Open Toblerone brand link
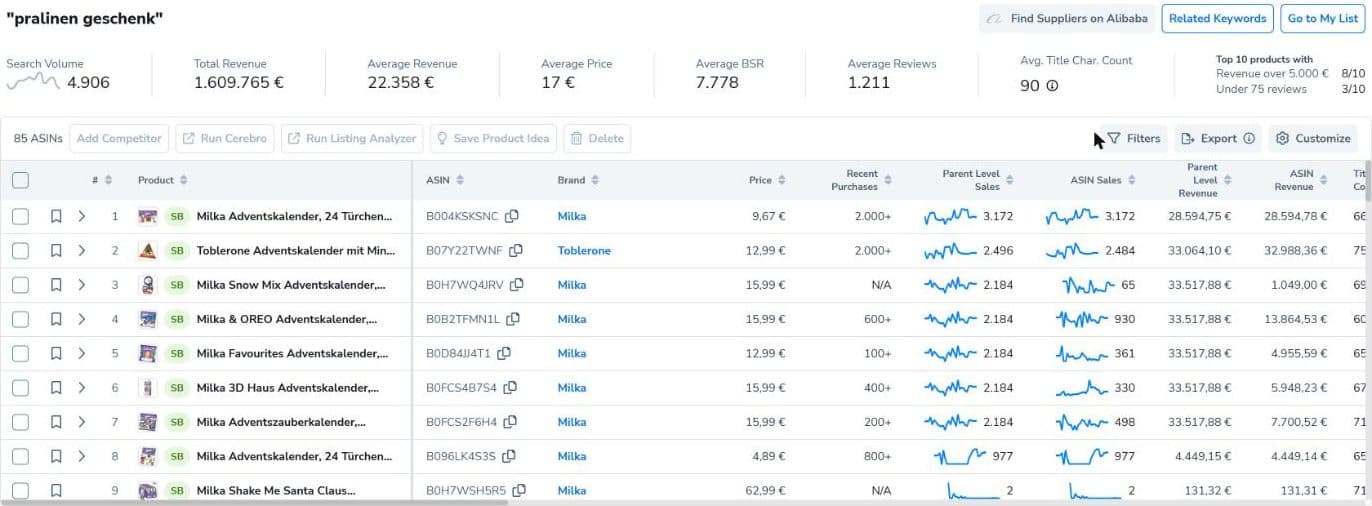 tap(584, 251)
